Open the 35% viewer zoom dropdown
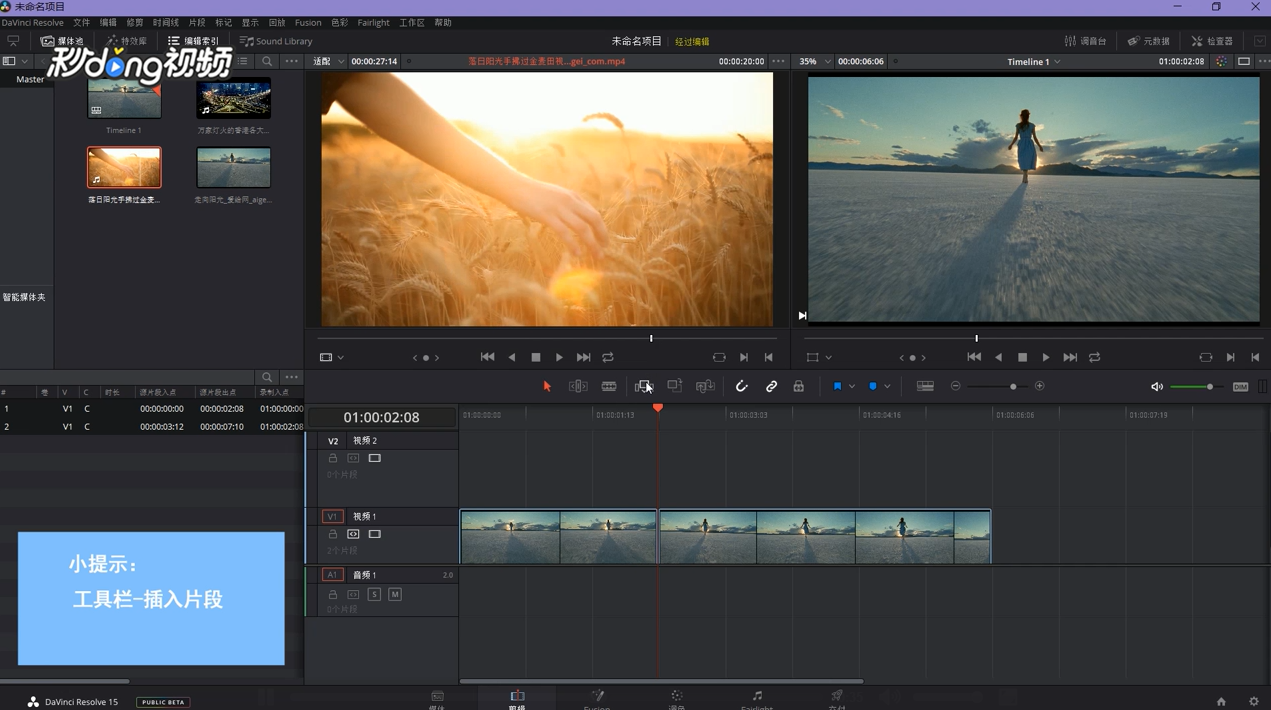 coord(814,61)
